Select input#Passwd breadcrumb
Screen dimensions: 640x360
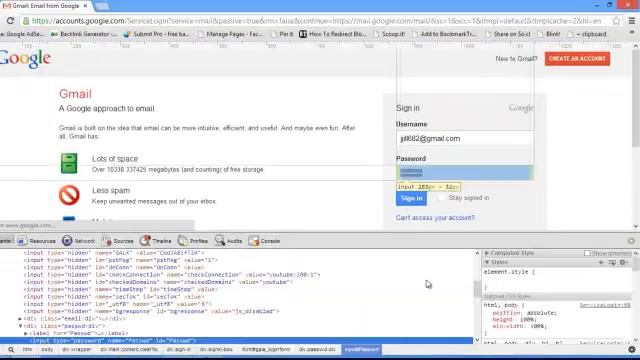click(x=362, y=349)
